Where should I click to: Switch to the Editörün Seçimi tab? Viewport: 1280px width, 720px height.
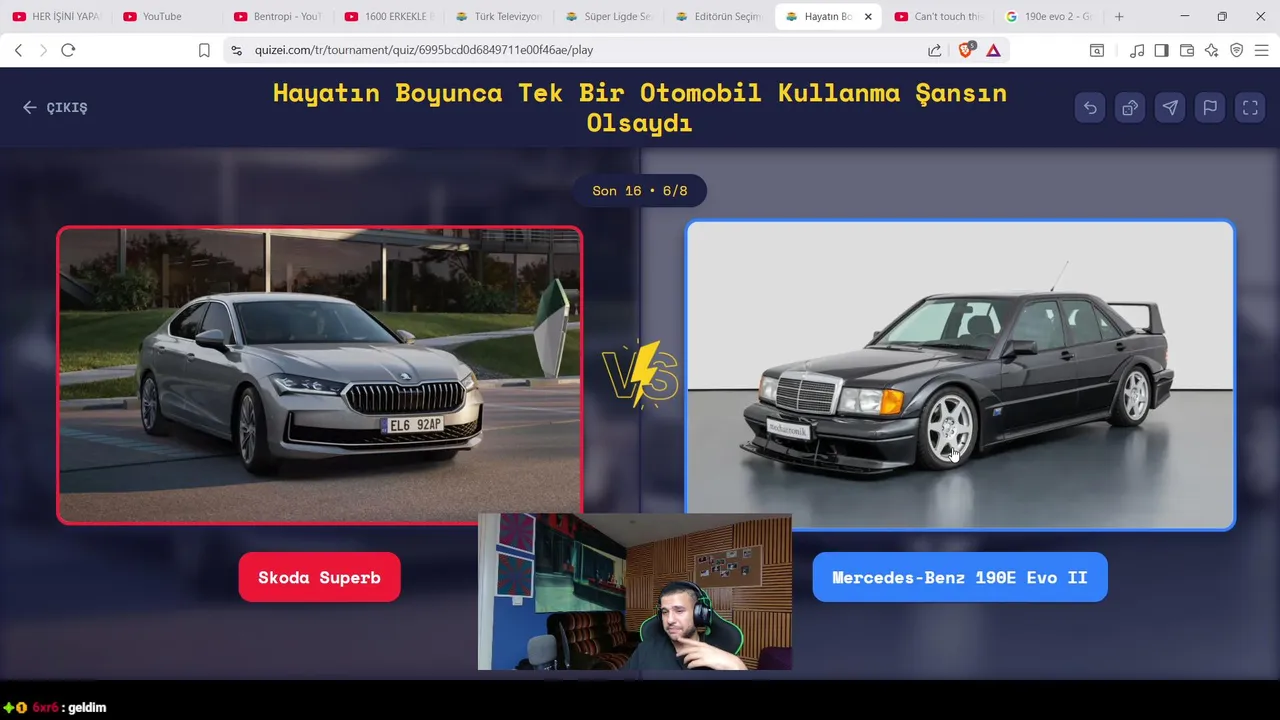click(719, 16)
